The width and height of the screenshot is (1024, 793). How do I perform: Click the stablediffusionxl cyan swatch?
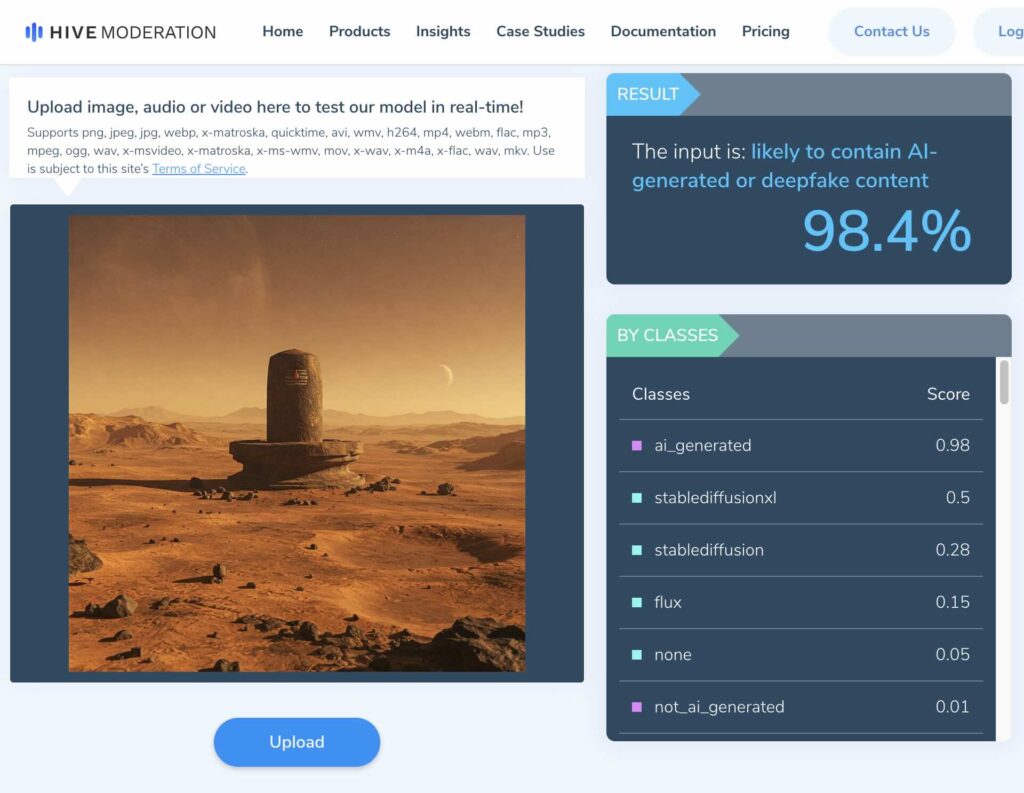pos(637,498)
